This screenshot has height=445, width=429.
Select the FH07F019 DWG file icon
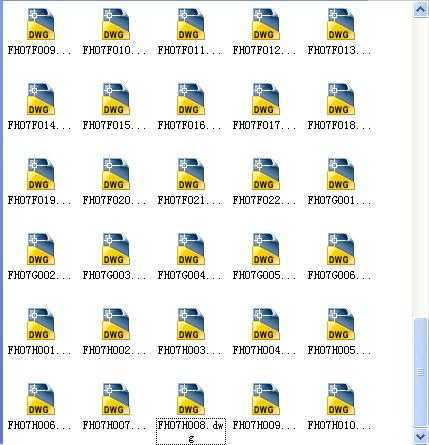coord(41,174)
